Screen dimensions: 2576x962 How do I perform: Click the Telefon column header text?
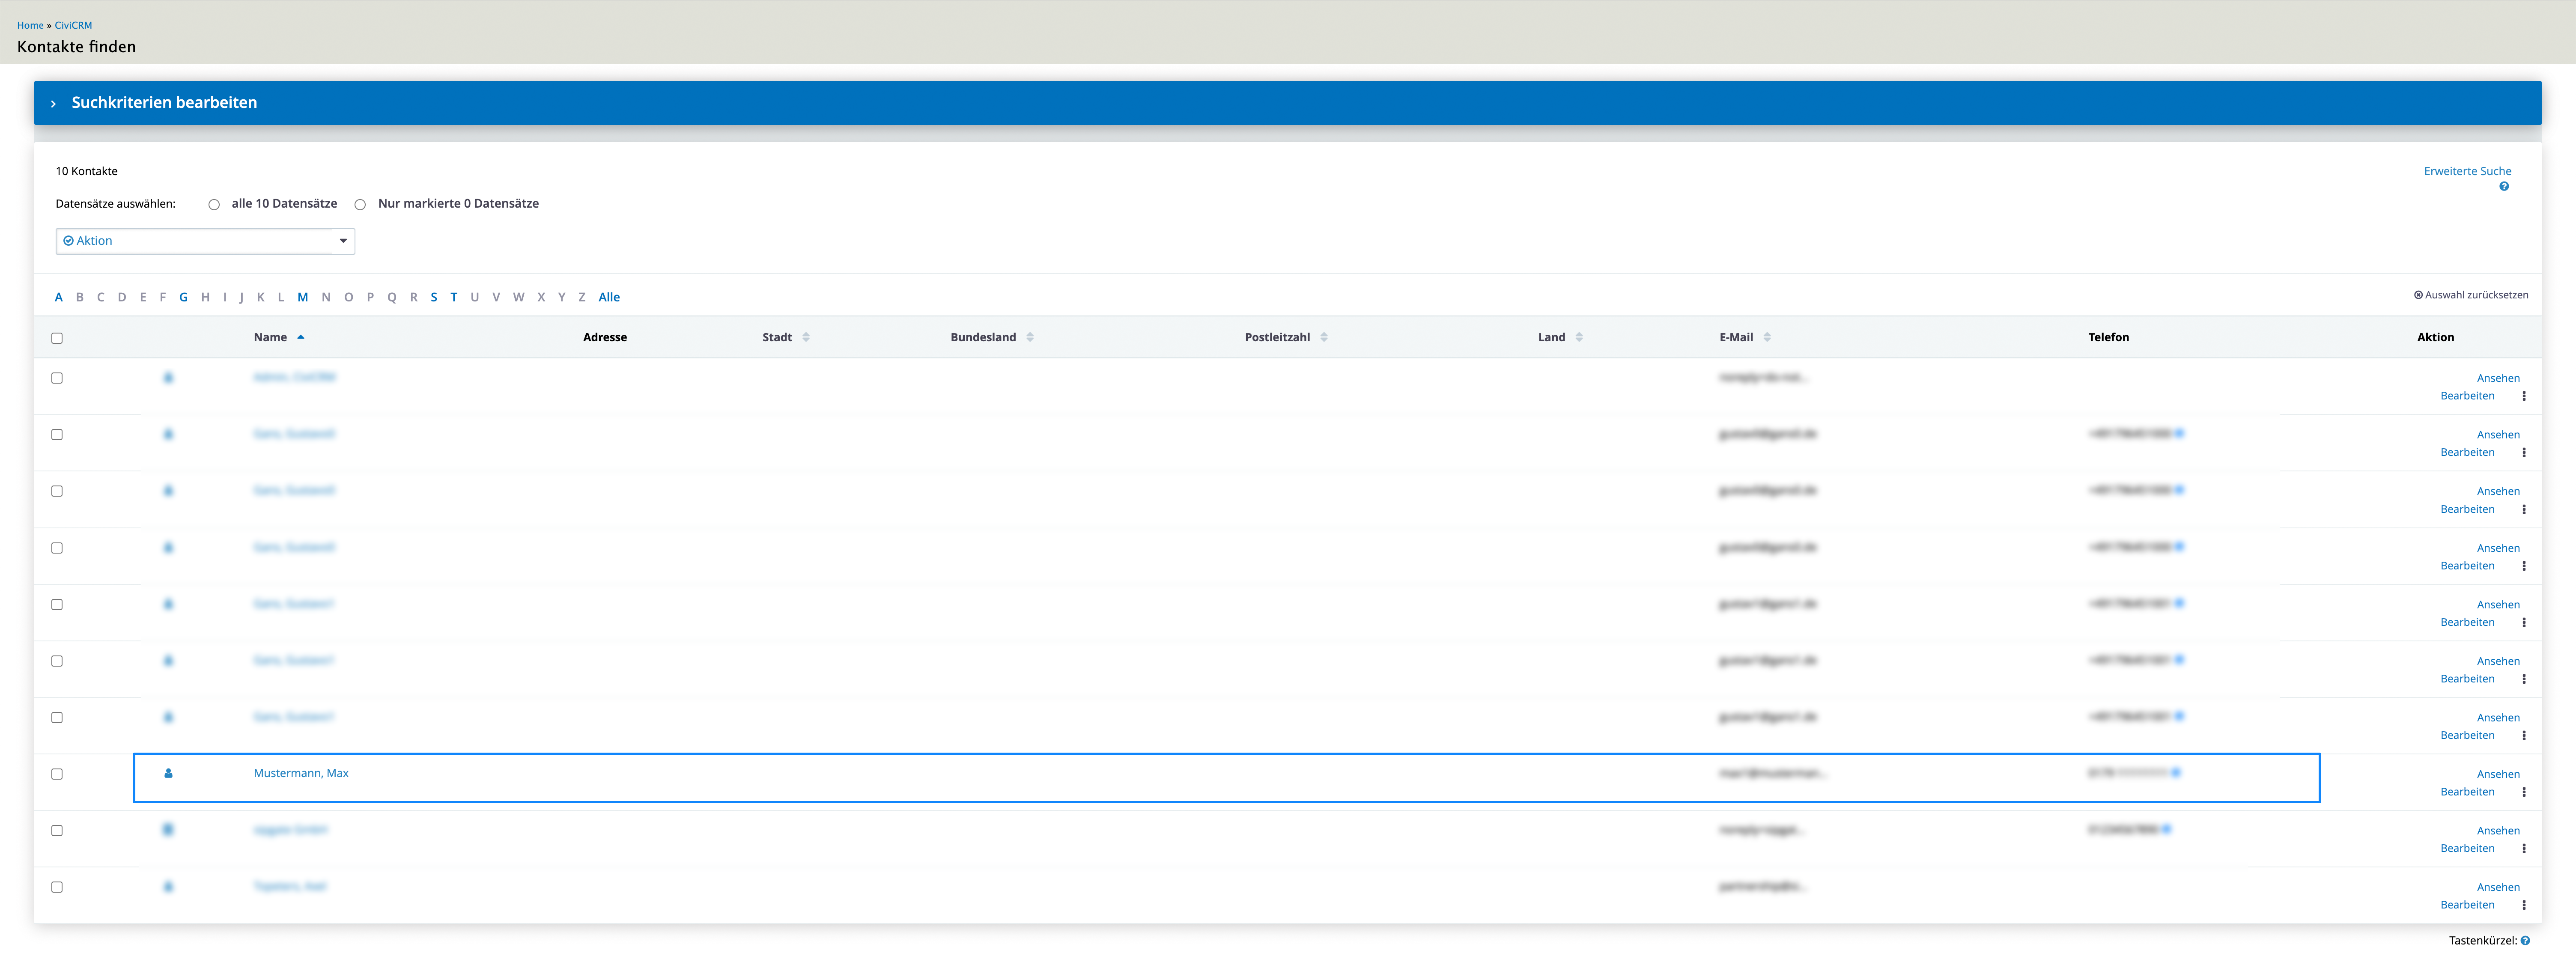pyautogui.click(x=2108, y=337)
